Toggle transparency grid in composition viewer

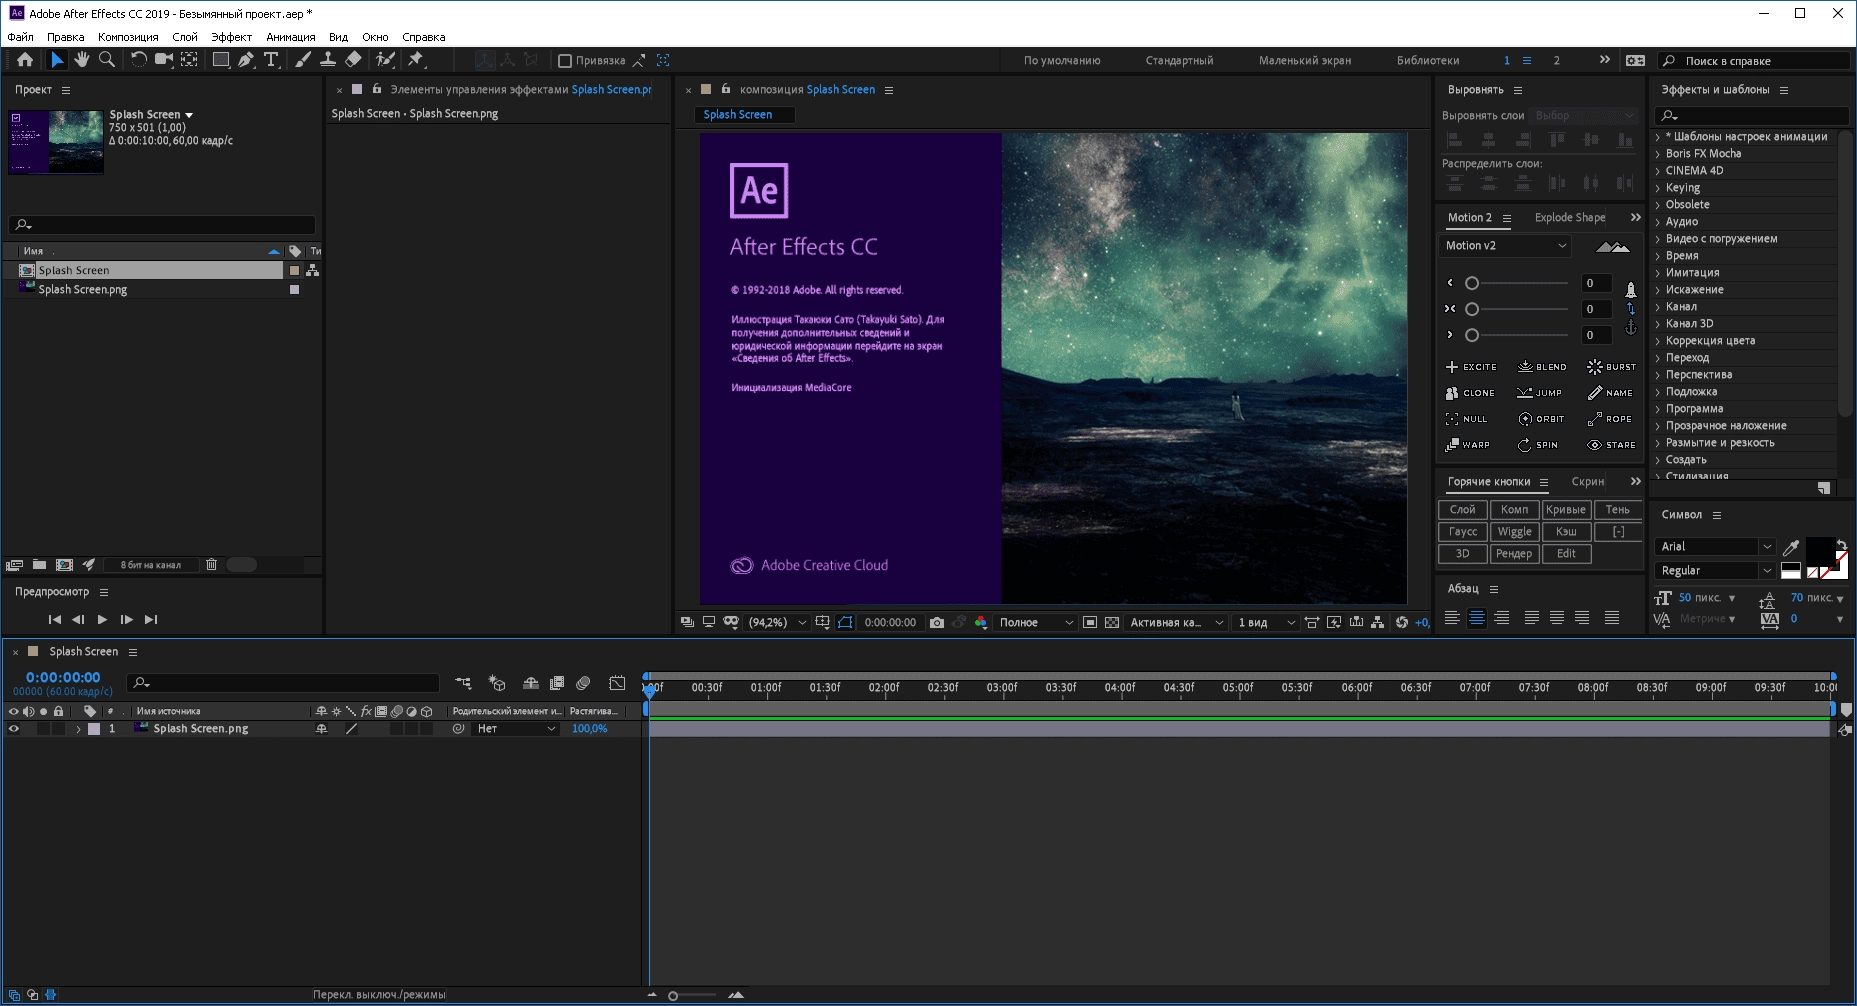coord(1111,622)
